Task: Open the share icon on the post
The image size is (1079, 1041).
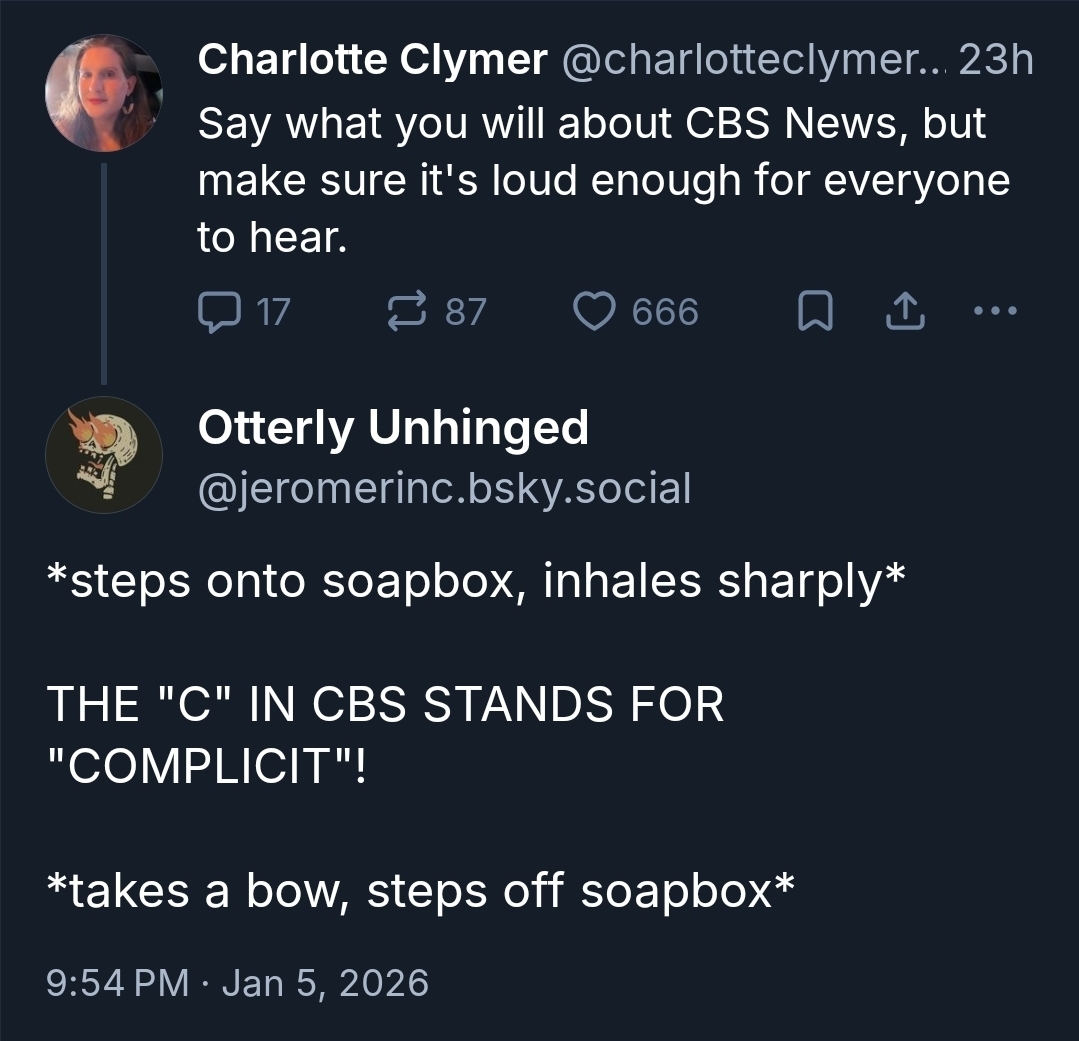Action: point(906,314)
